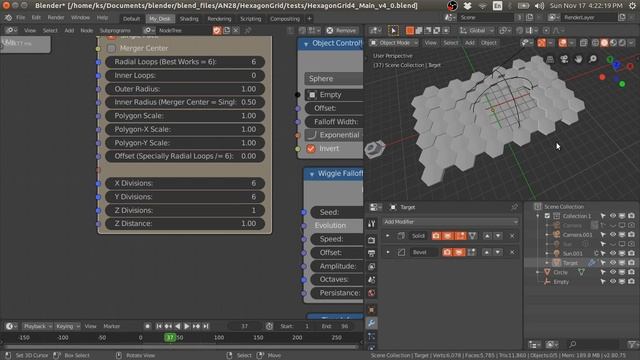The image size is (640, 360).
Task: Remove the Bevel modifier
Action: [x=512, y=252]
